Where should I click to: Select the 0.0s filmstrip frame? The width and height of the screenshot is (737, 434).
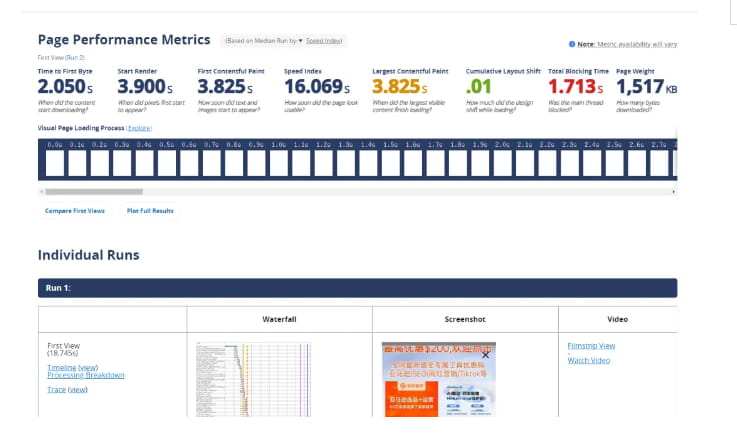[x=56, y=162]
